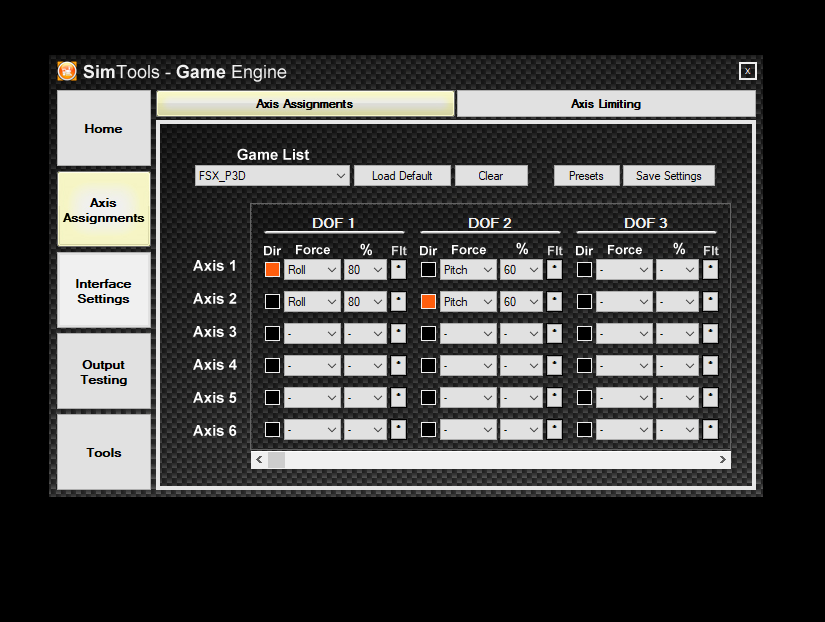Open Output Testing section
Image resolution: width=825 pixels, height=622 pixels.
click(104, 372)
